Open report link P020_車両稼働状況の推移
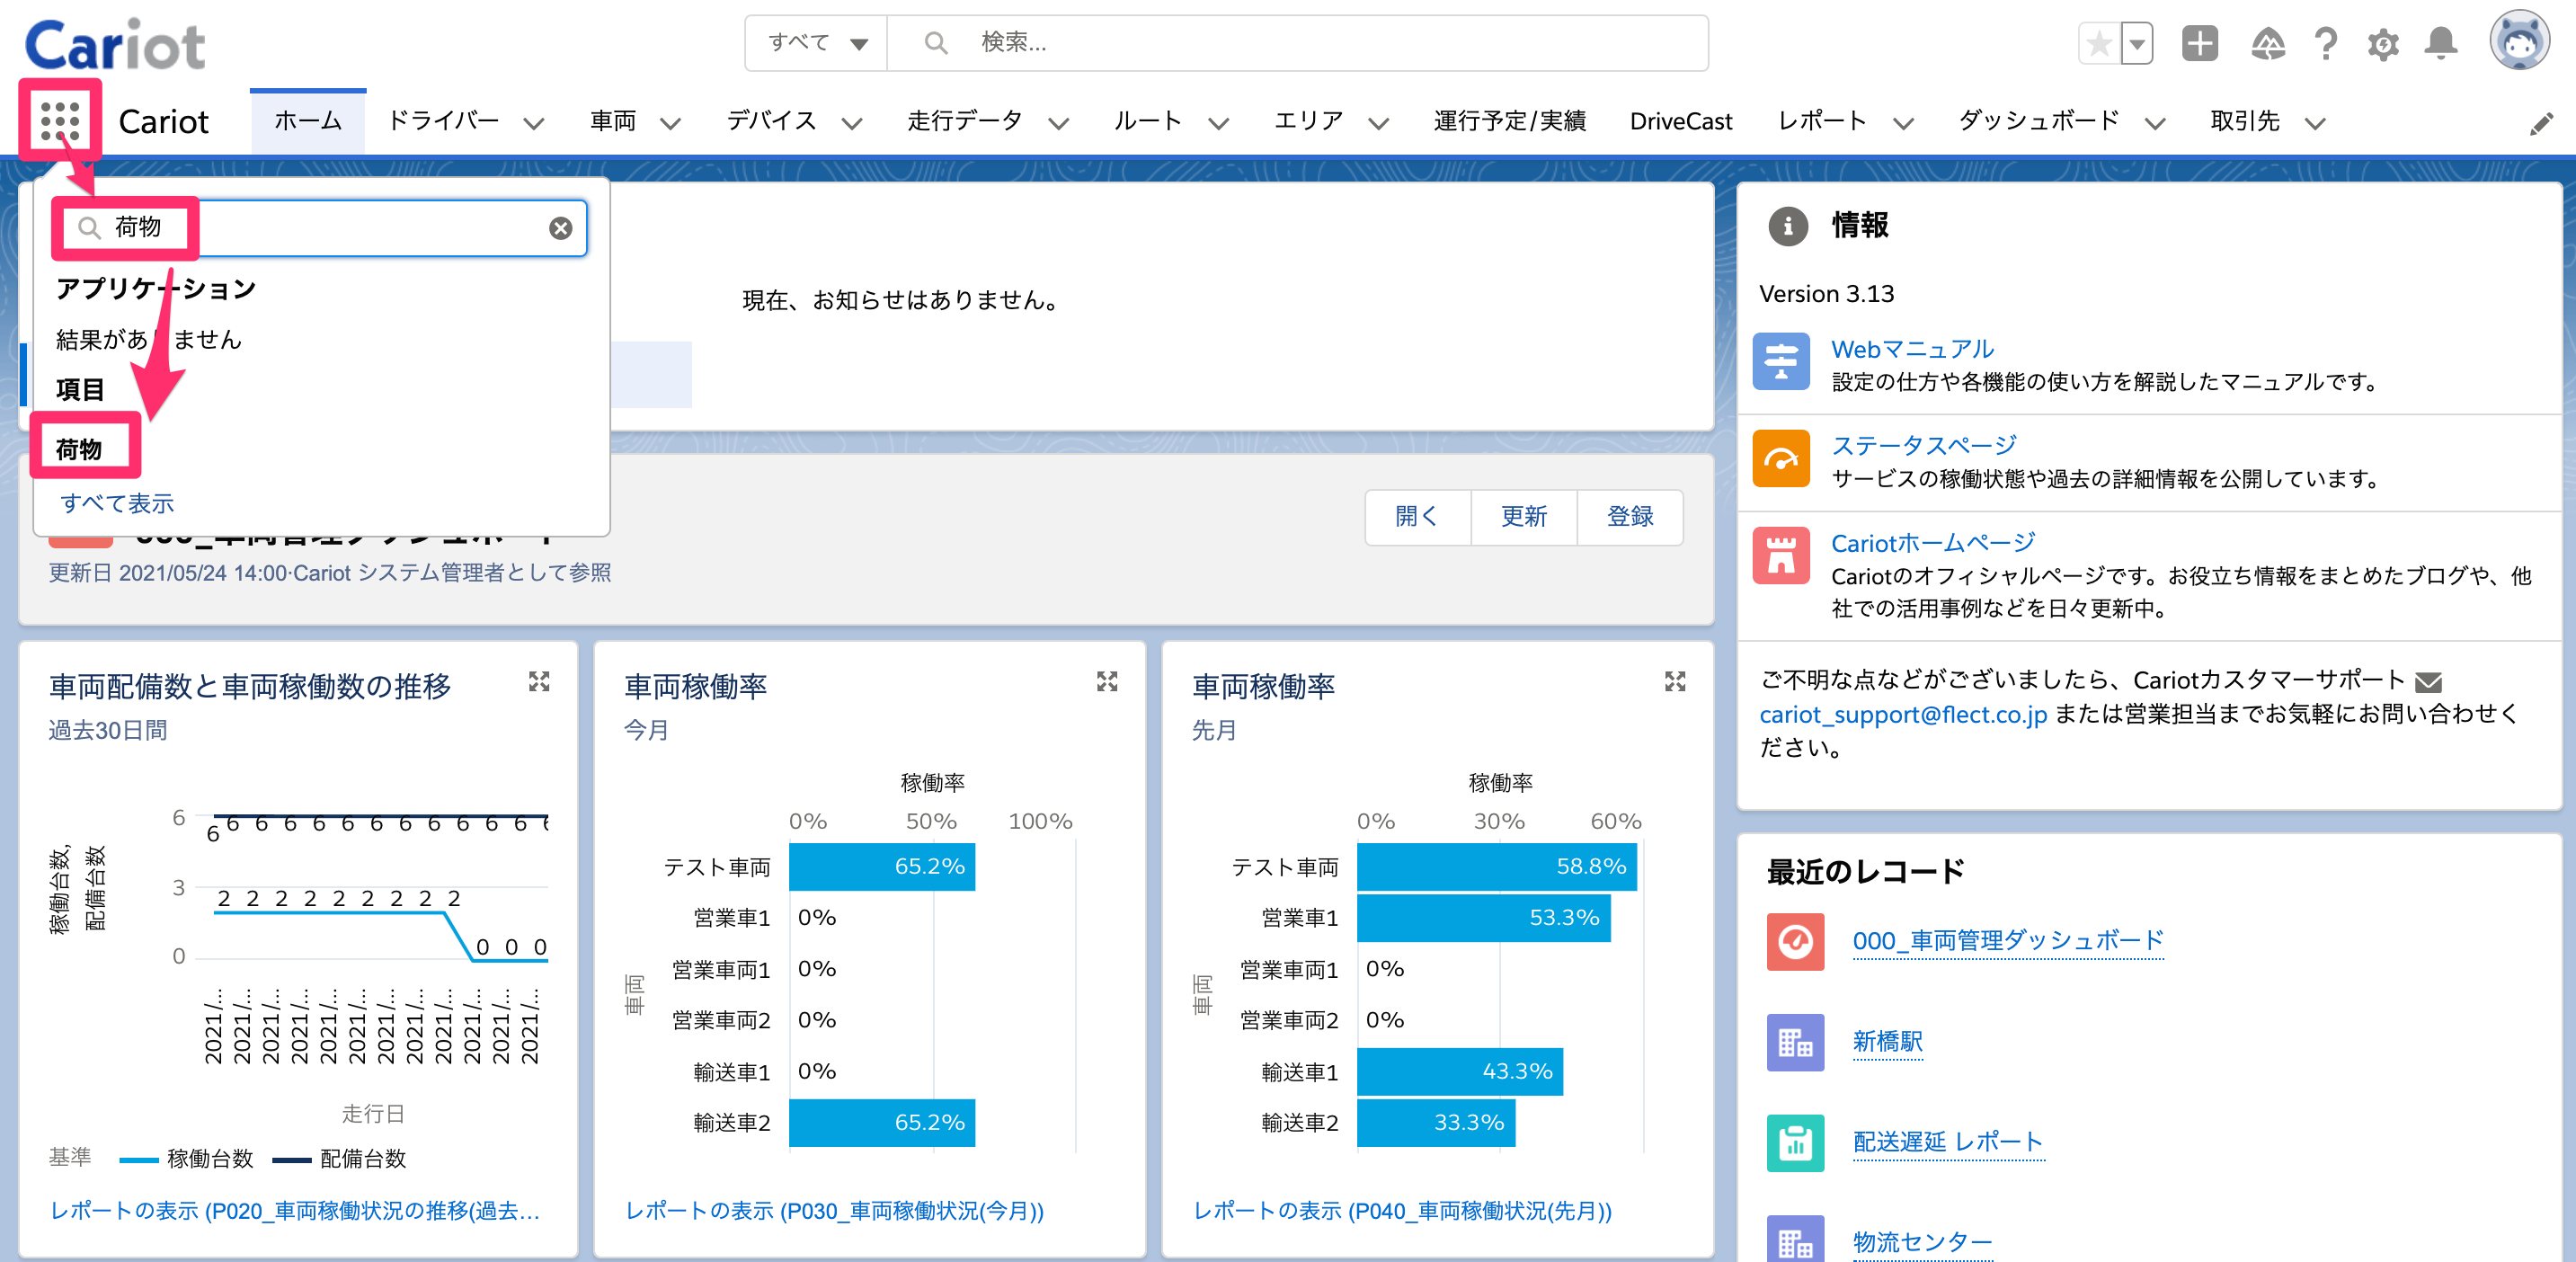Image resolution: width=2576 pixels, height=1262 pixels. click(295, 1211)
